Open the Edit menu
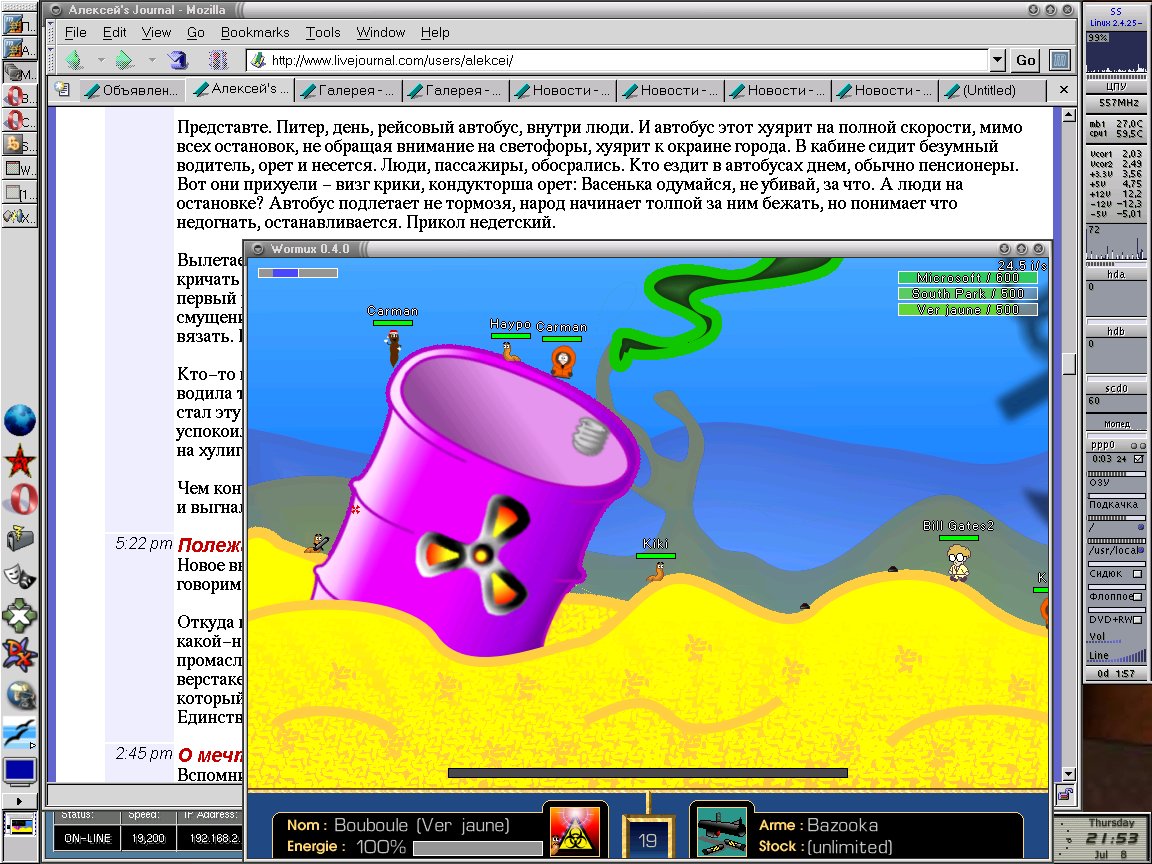Screen dimensions: 1152x864 (x=114, y=32)
